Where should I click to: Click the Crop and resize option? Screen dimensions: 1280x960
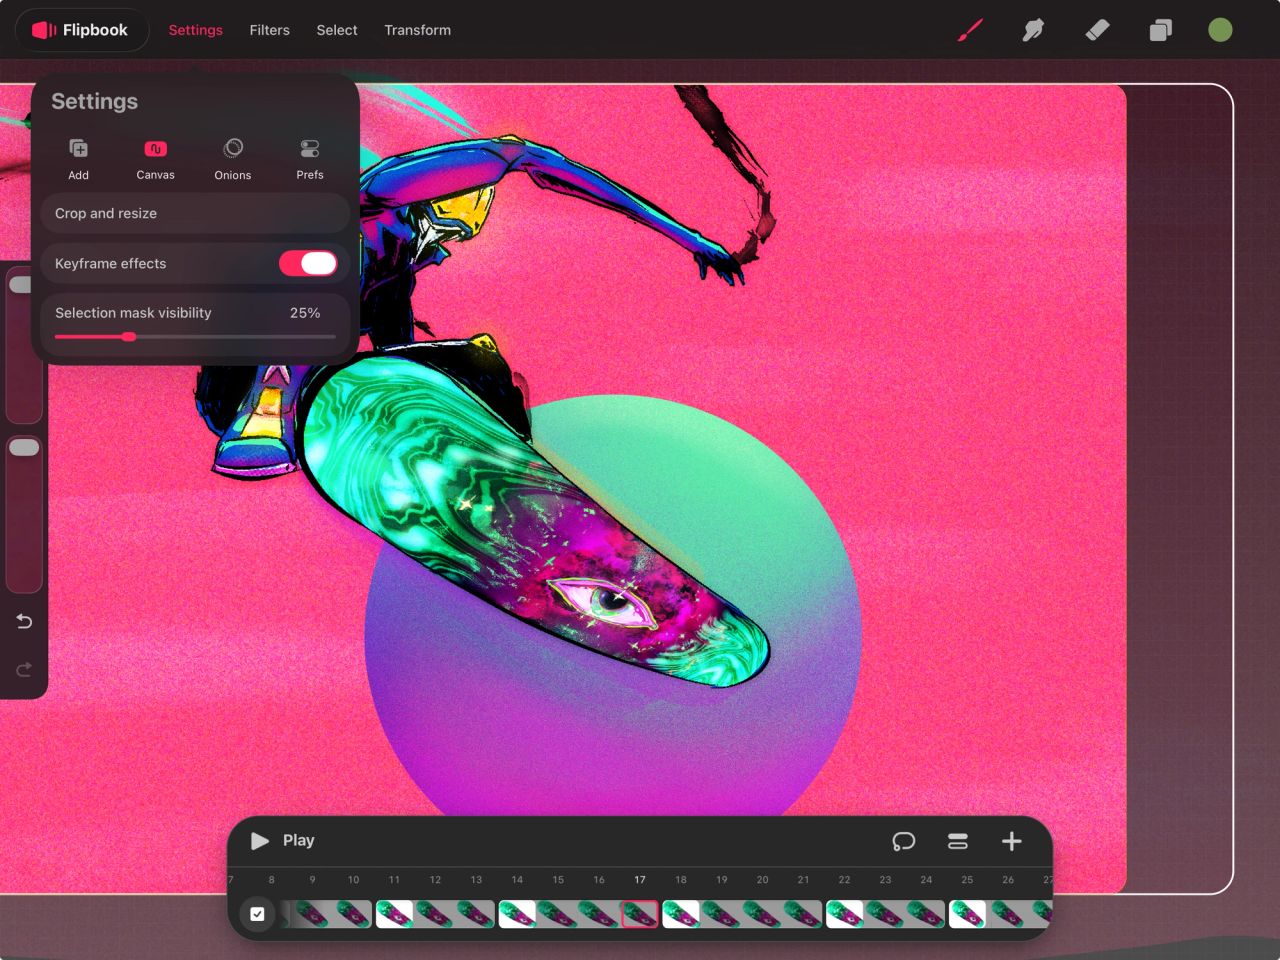(195, 213)
